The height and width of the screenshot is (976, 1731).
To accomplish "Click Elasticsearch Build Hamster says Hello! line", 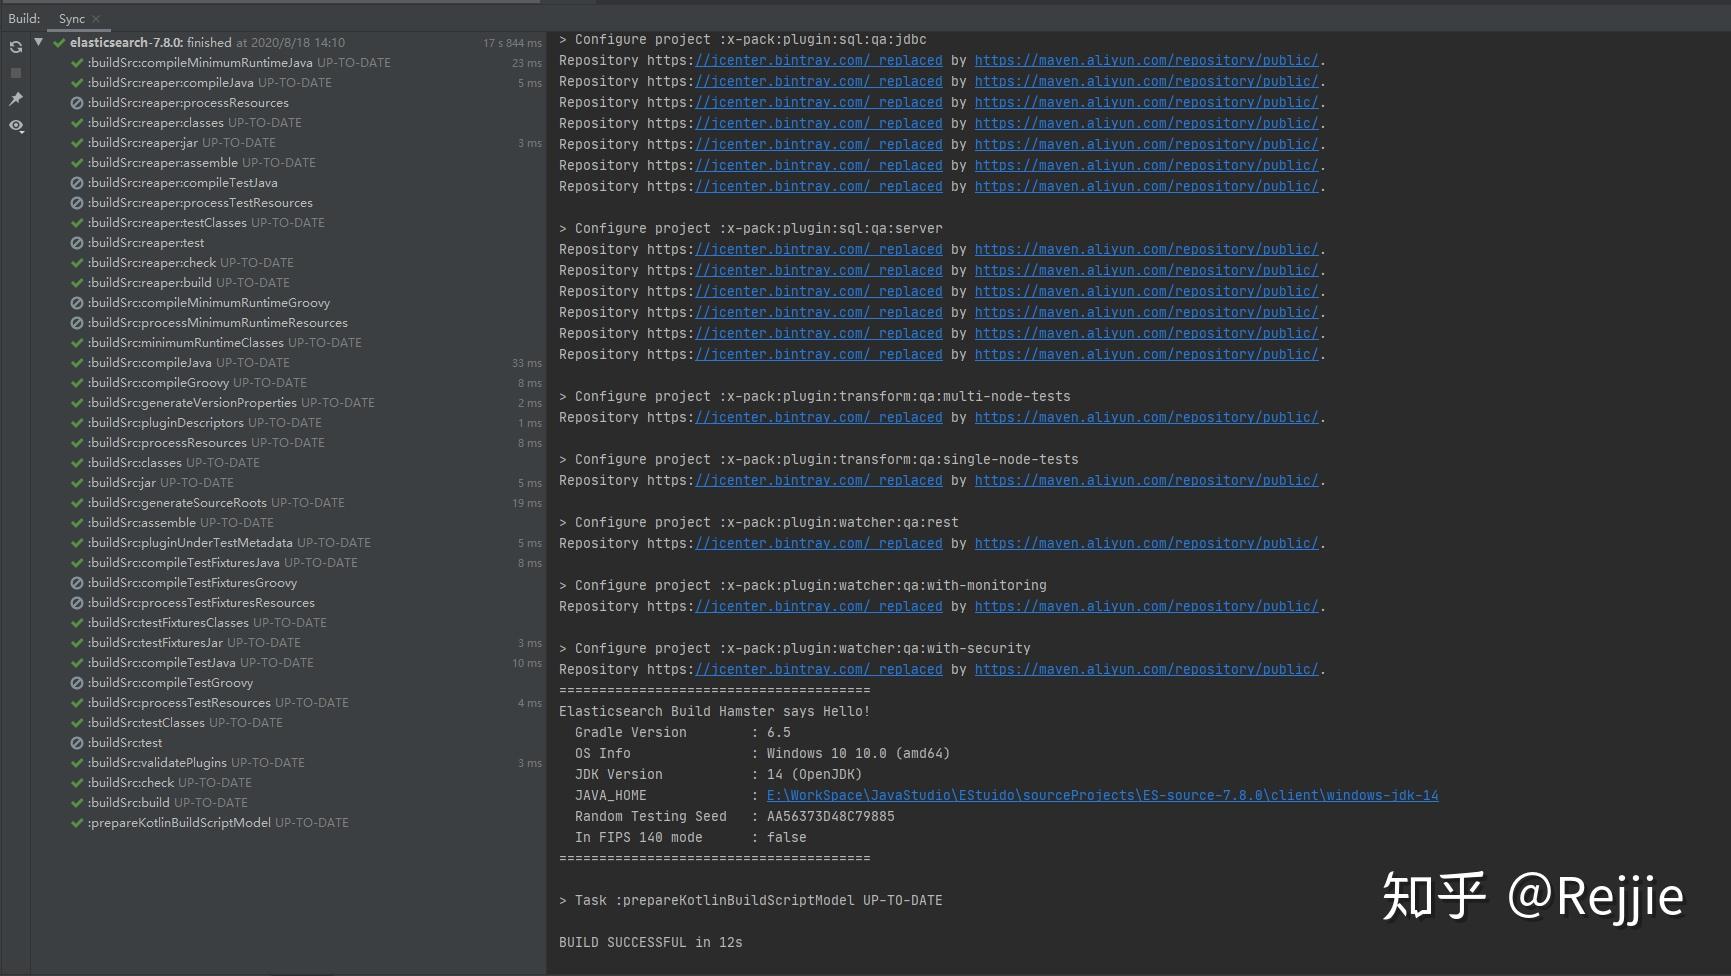I will tap(714, 711).
